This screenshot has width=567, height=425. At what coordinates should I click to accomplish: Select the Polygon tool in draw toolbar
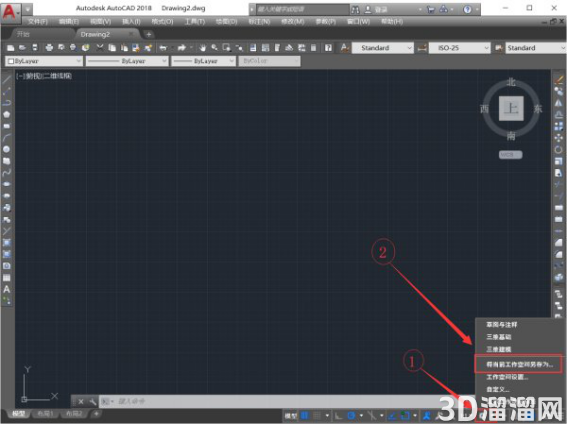point(7,115)
